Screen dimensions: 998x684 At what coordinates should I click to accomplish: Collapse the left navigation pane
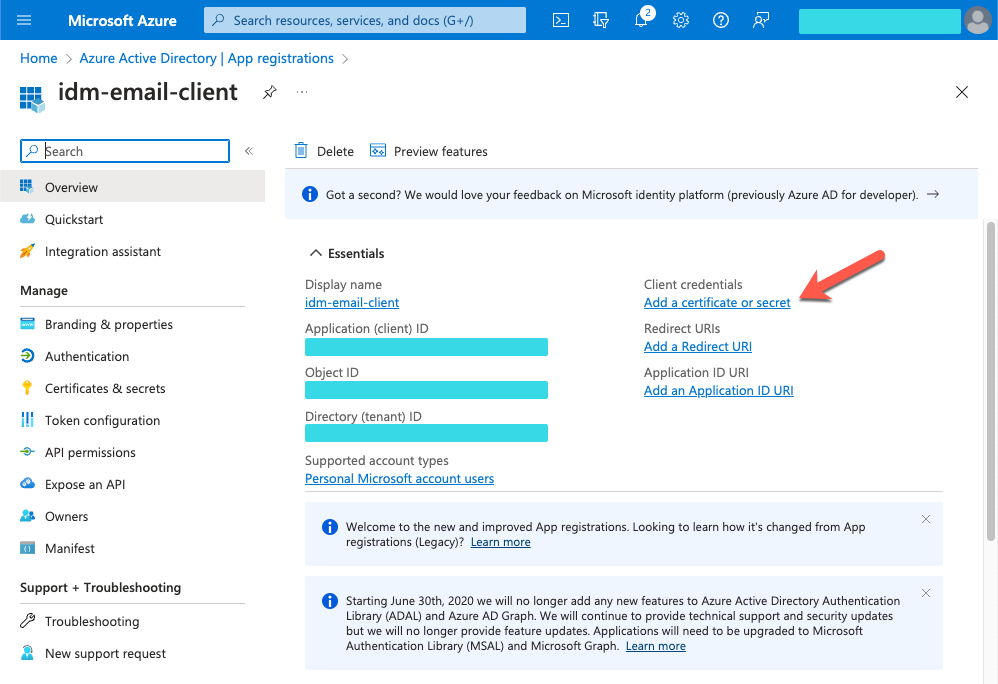(x=248, y=150)
